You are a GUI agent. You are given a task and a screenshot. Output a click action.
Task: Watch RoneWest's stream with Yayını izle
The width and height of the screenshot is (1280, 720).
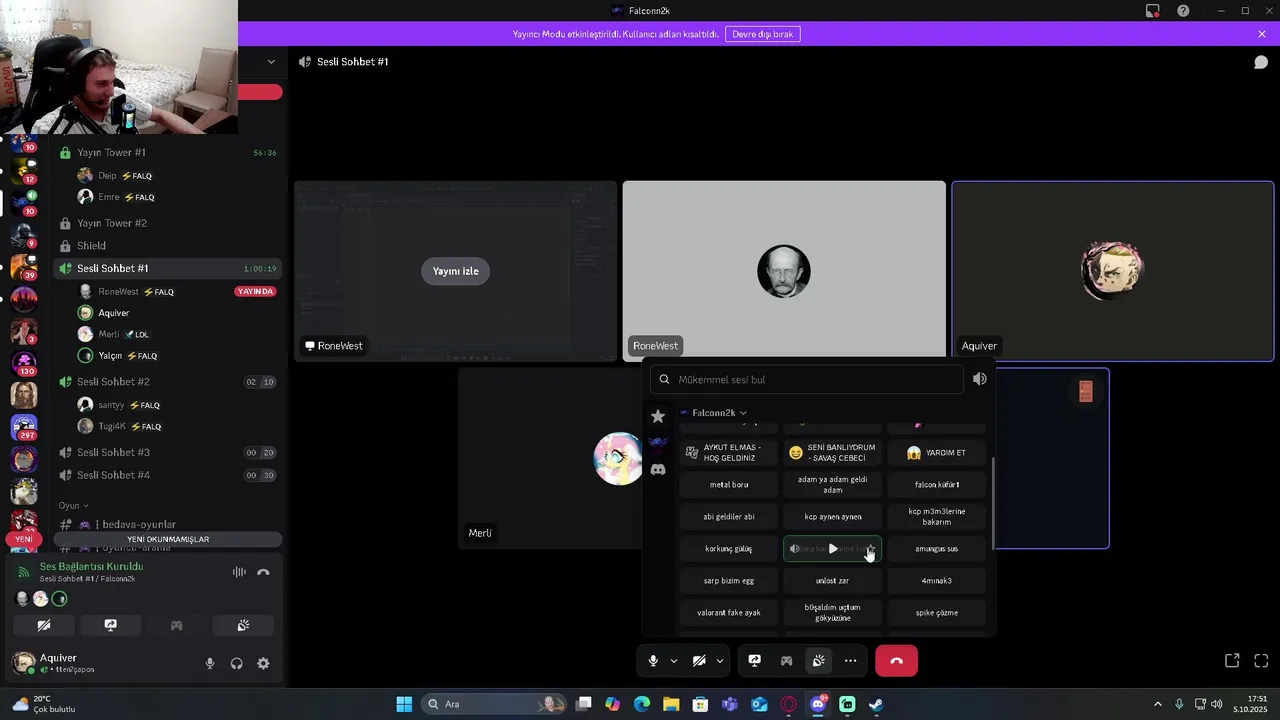[x=455, y=271]
